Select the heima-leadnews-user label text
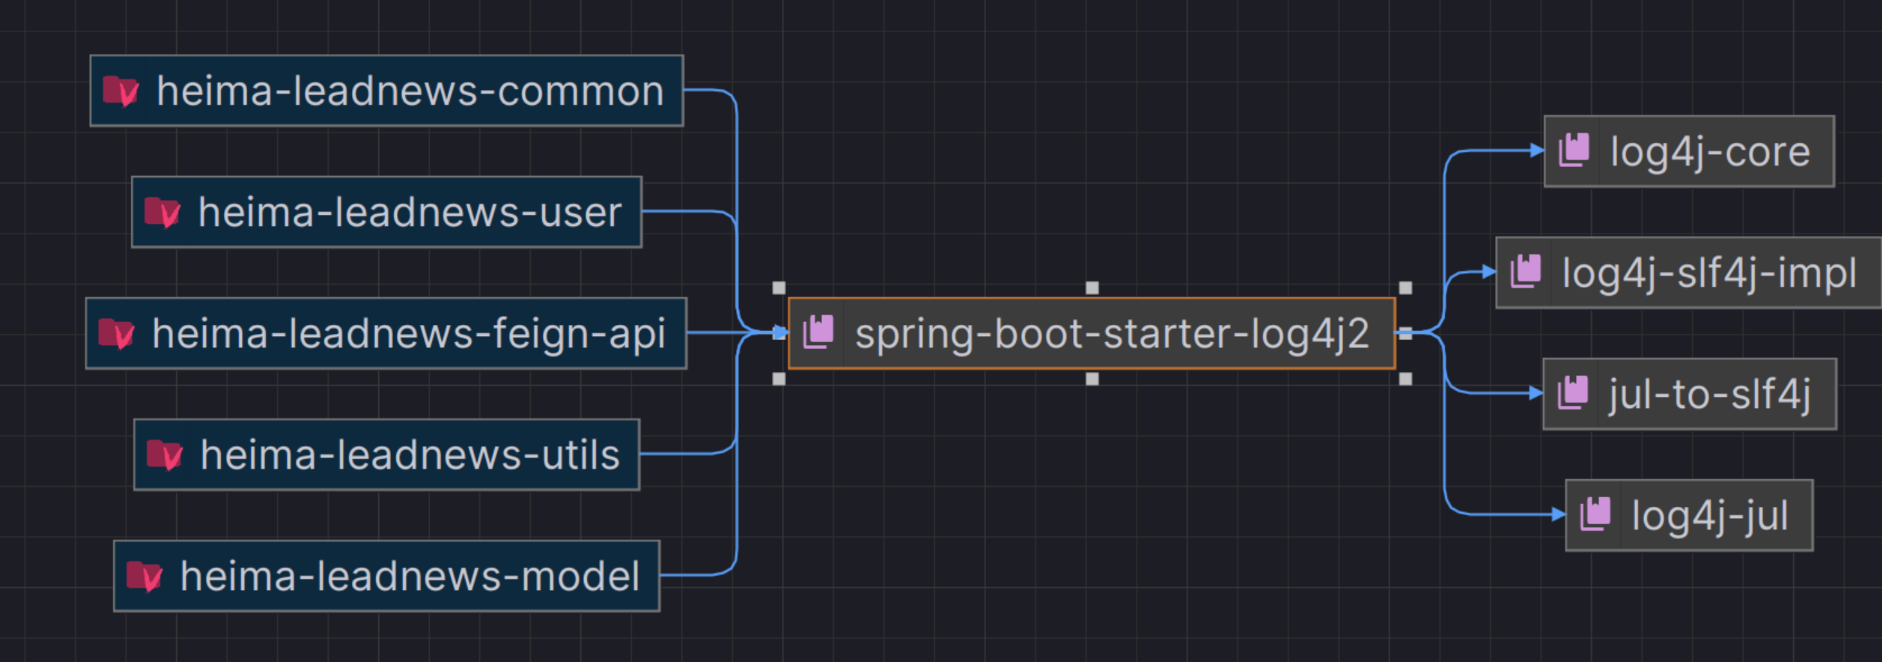The width and height of the screenshot is (1882, 662). pyautogui.click(x=410, y=212)
